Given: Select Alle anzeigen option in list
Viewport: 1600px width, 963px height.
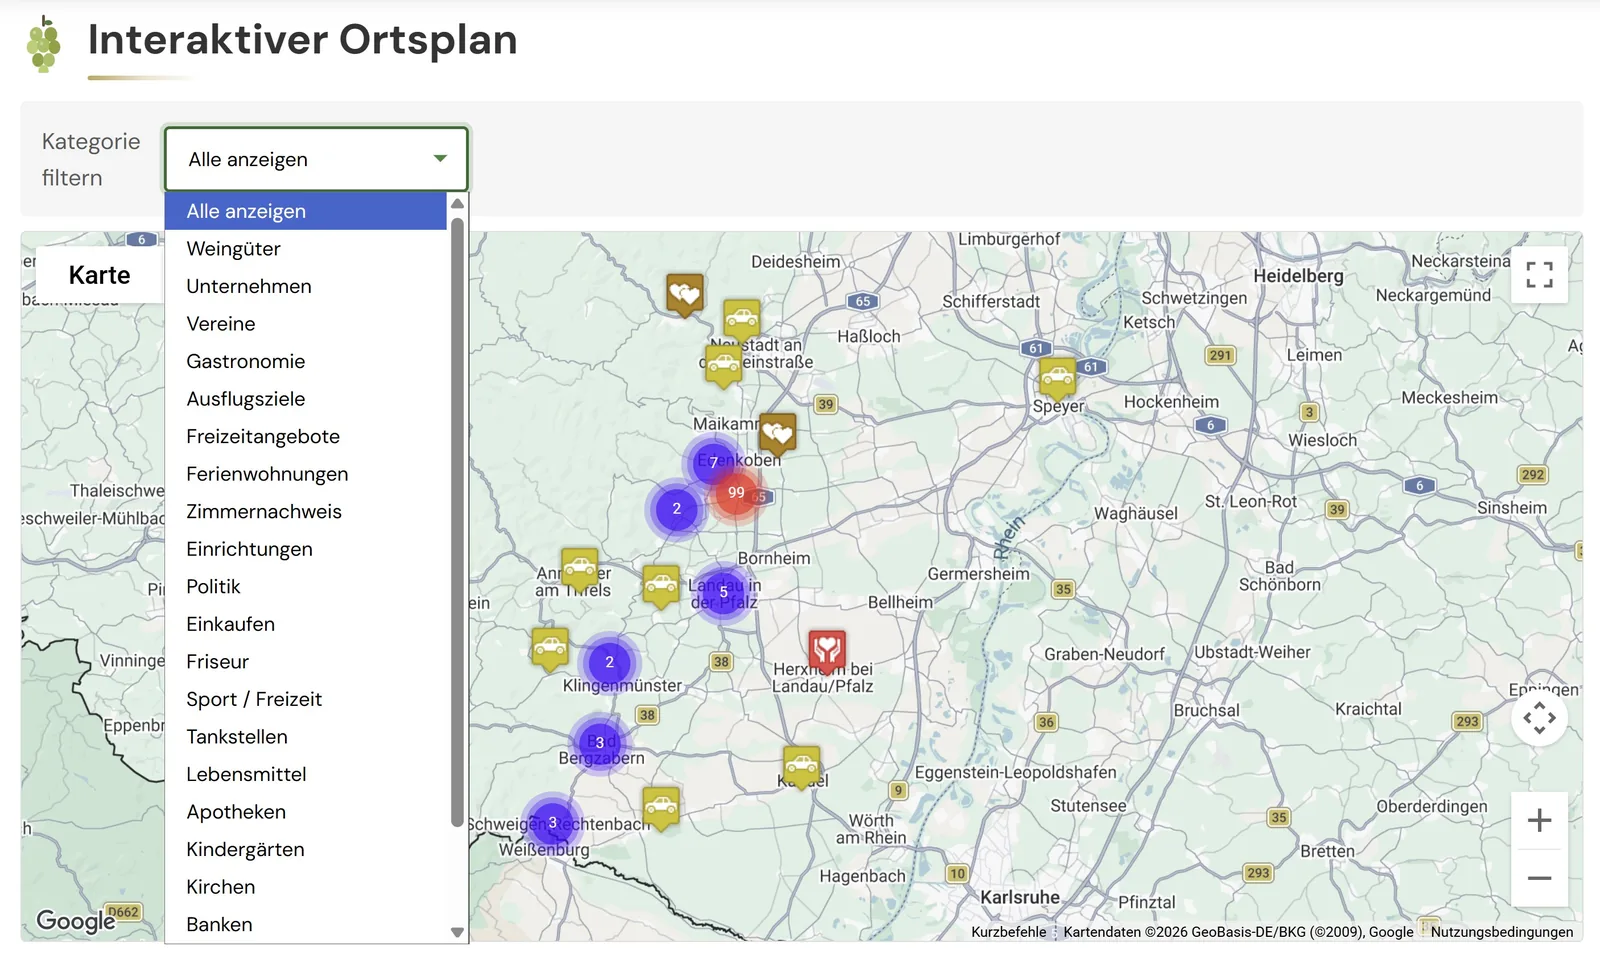Looking at the screenshot, I should [x=306, y=211].
